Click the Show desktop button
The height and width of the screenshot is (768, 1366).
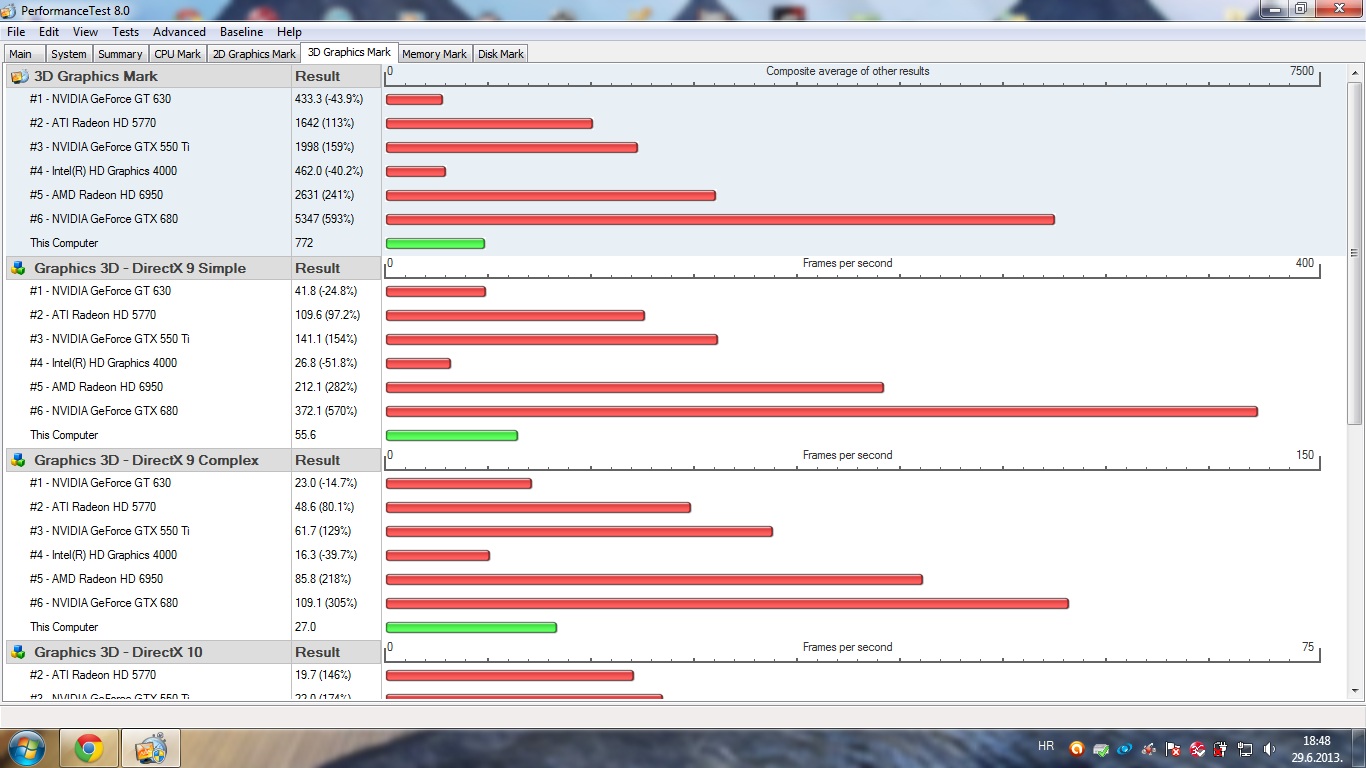[x=1359, y=748]
